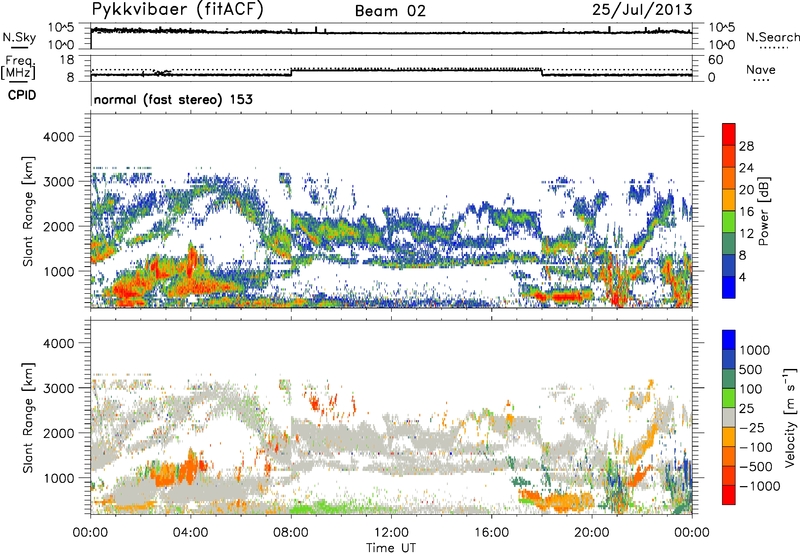The image size is (800, 554).
Task: Click the '60' tick on Nave axis
Action: [x=715, y=60]
